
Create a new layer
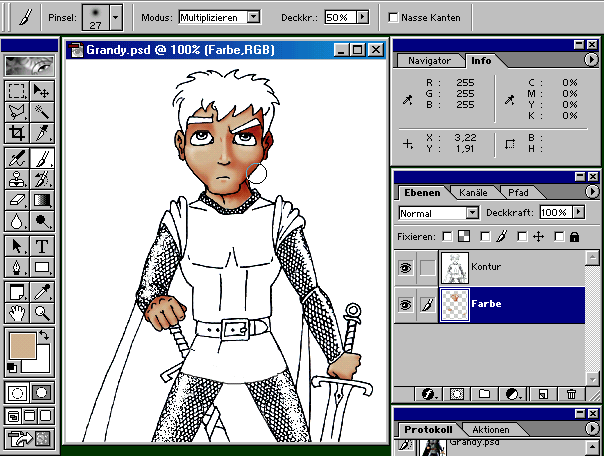(543, 394)
